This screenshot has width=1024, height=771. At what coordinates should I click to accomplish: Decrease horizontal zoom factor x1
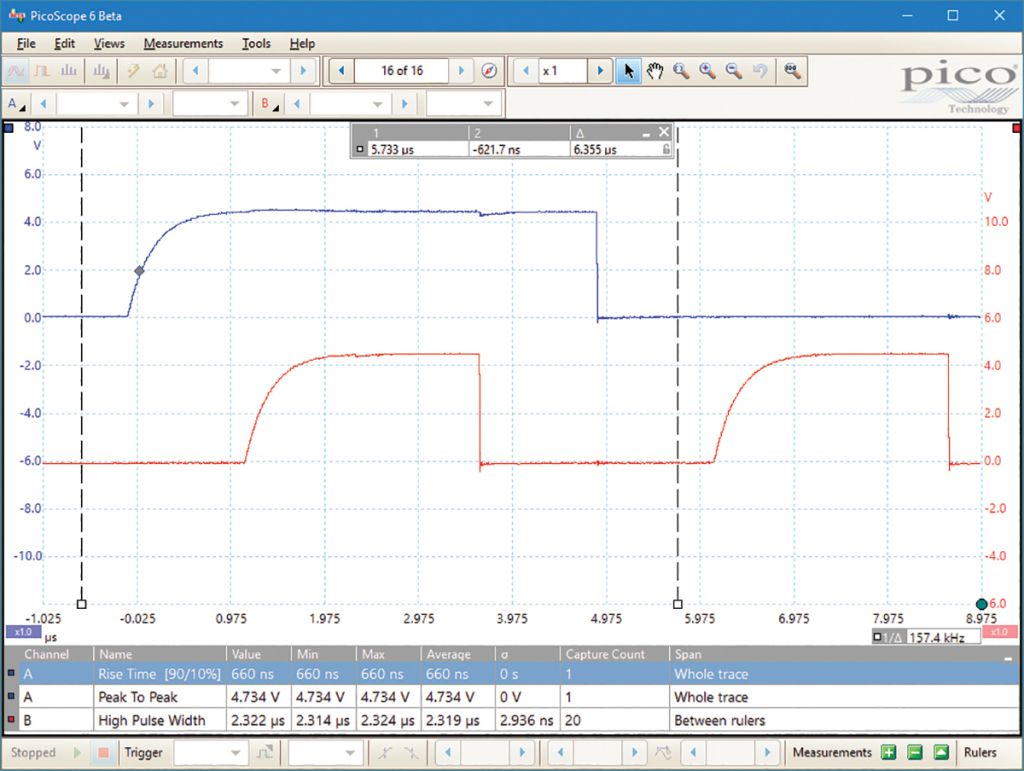click(526, 71)
